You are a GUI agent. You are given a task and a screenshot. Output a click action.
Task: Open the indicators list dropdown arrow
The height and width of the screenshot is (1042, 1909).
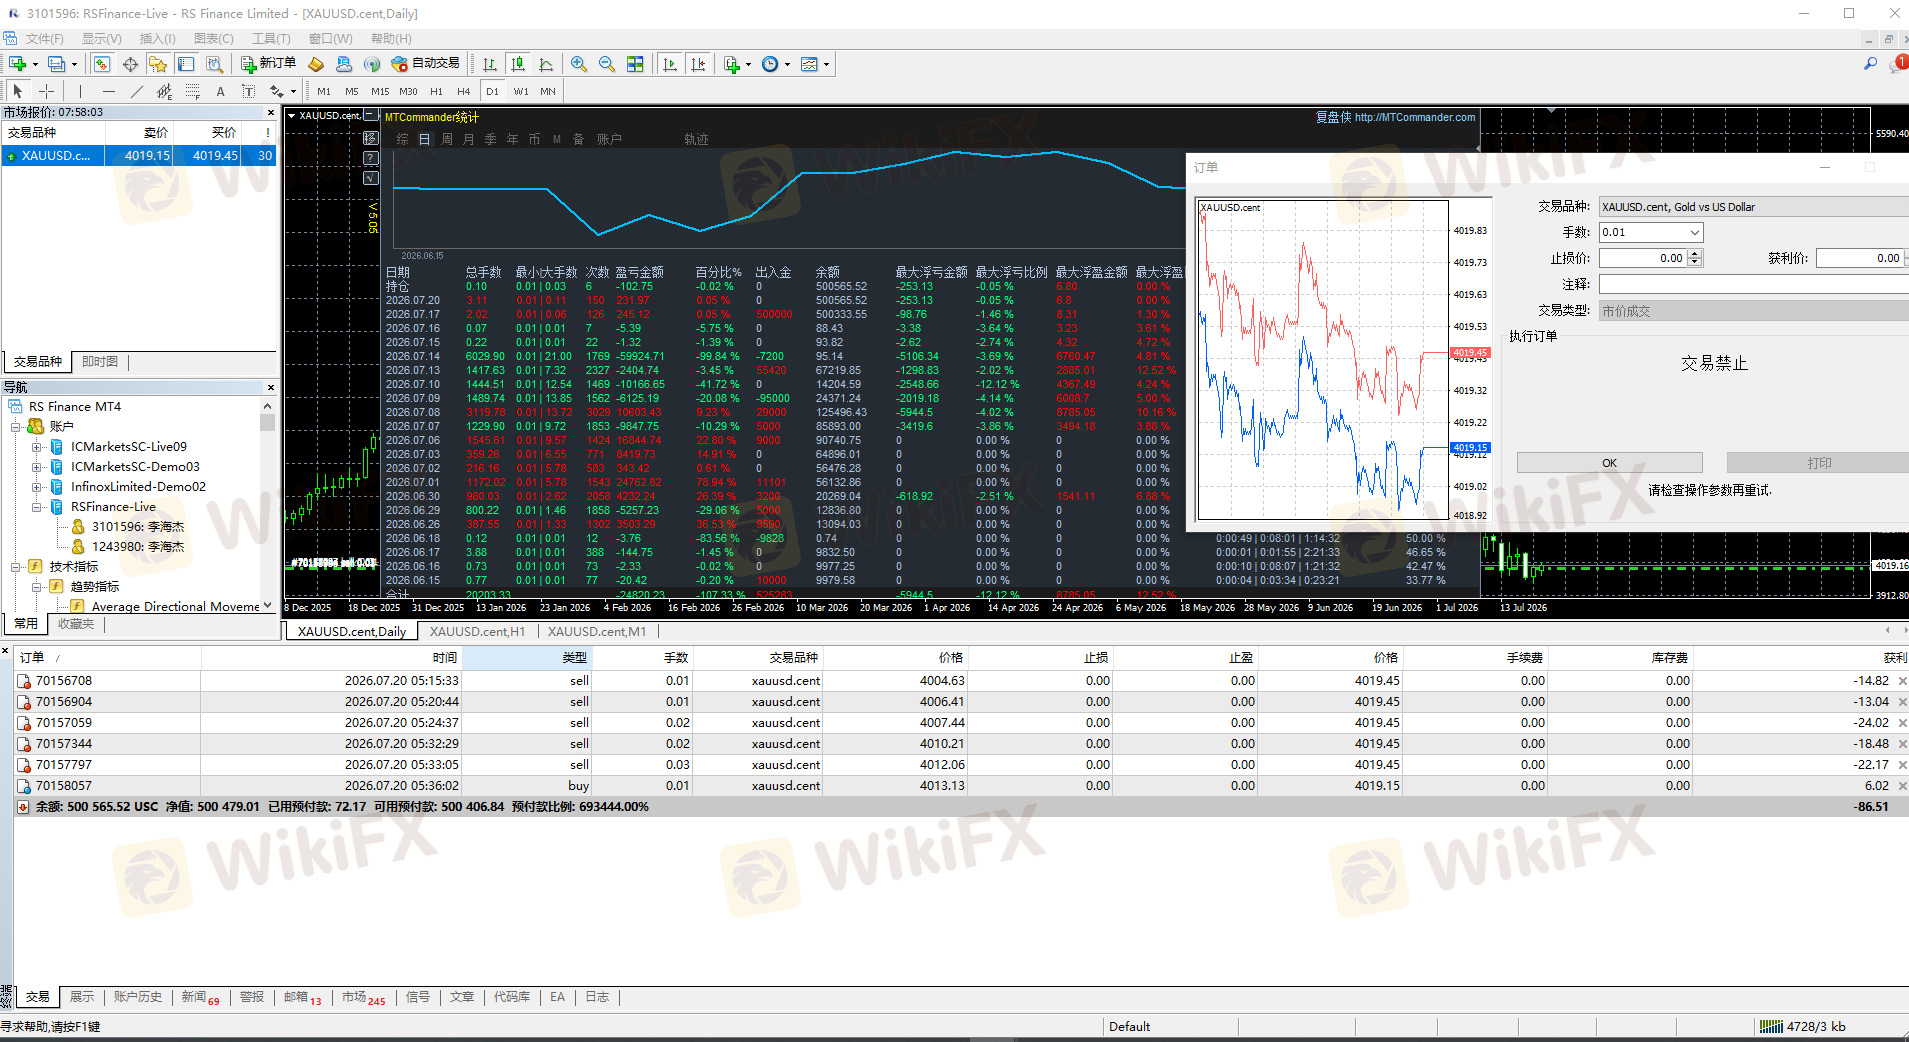click(x=748, y=64)
